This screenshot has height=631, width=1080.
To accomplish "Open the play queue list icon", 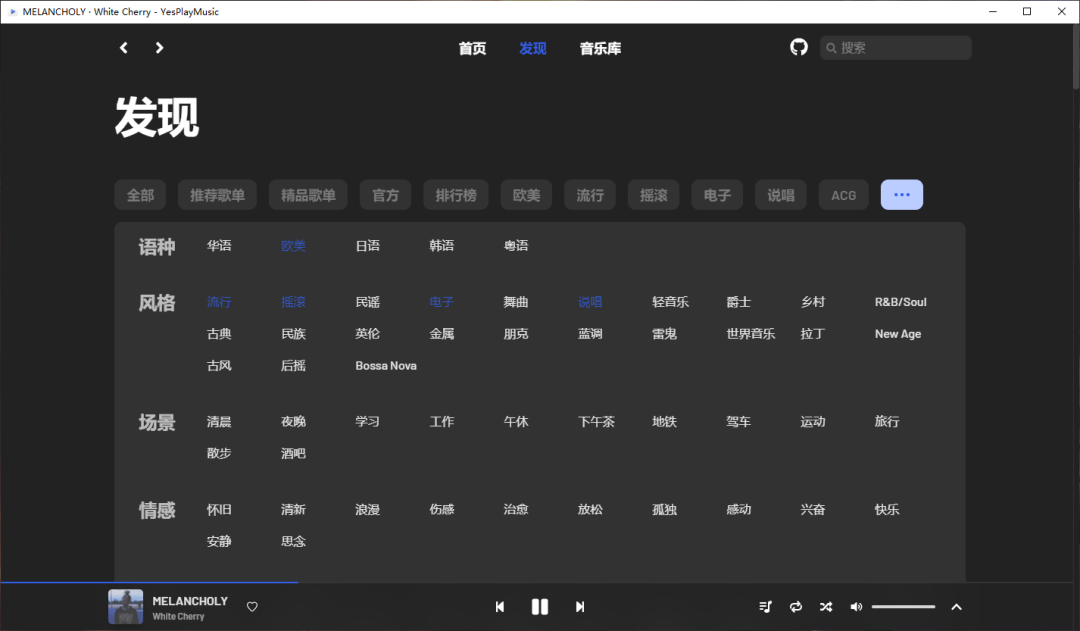I will (x=765, y=607).
